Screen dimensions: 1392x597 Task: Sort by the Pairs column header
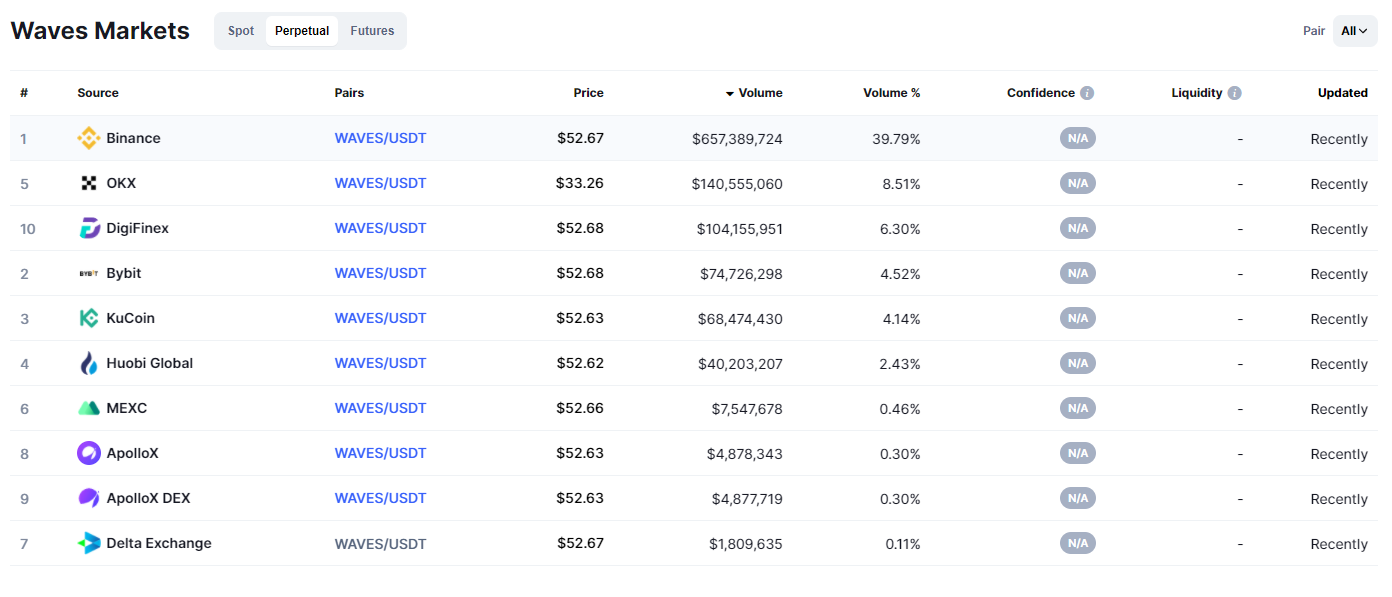coord(349,93)
